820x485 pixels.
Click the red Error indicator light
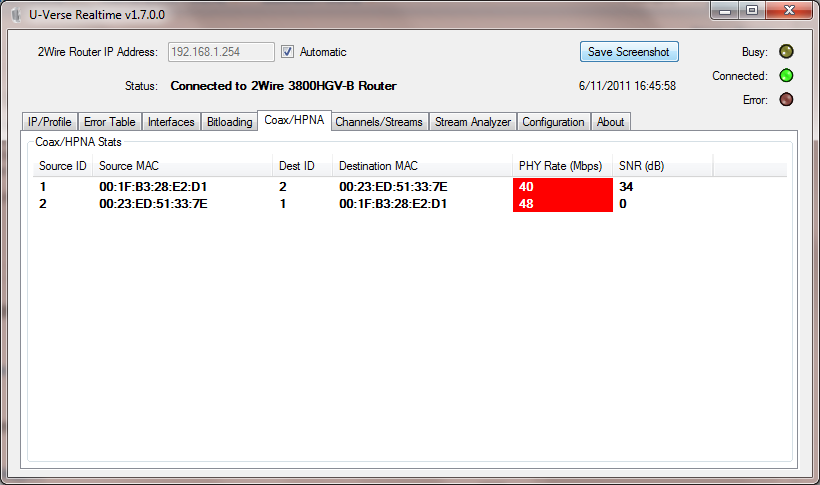pyautogui.click(x=786, y=99)
